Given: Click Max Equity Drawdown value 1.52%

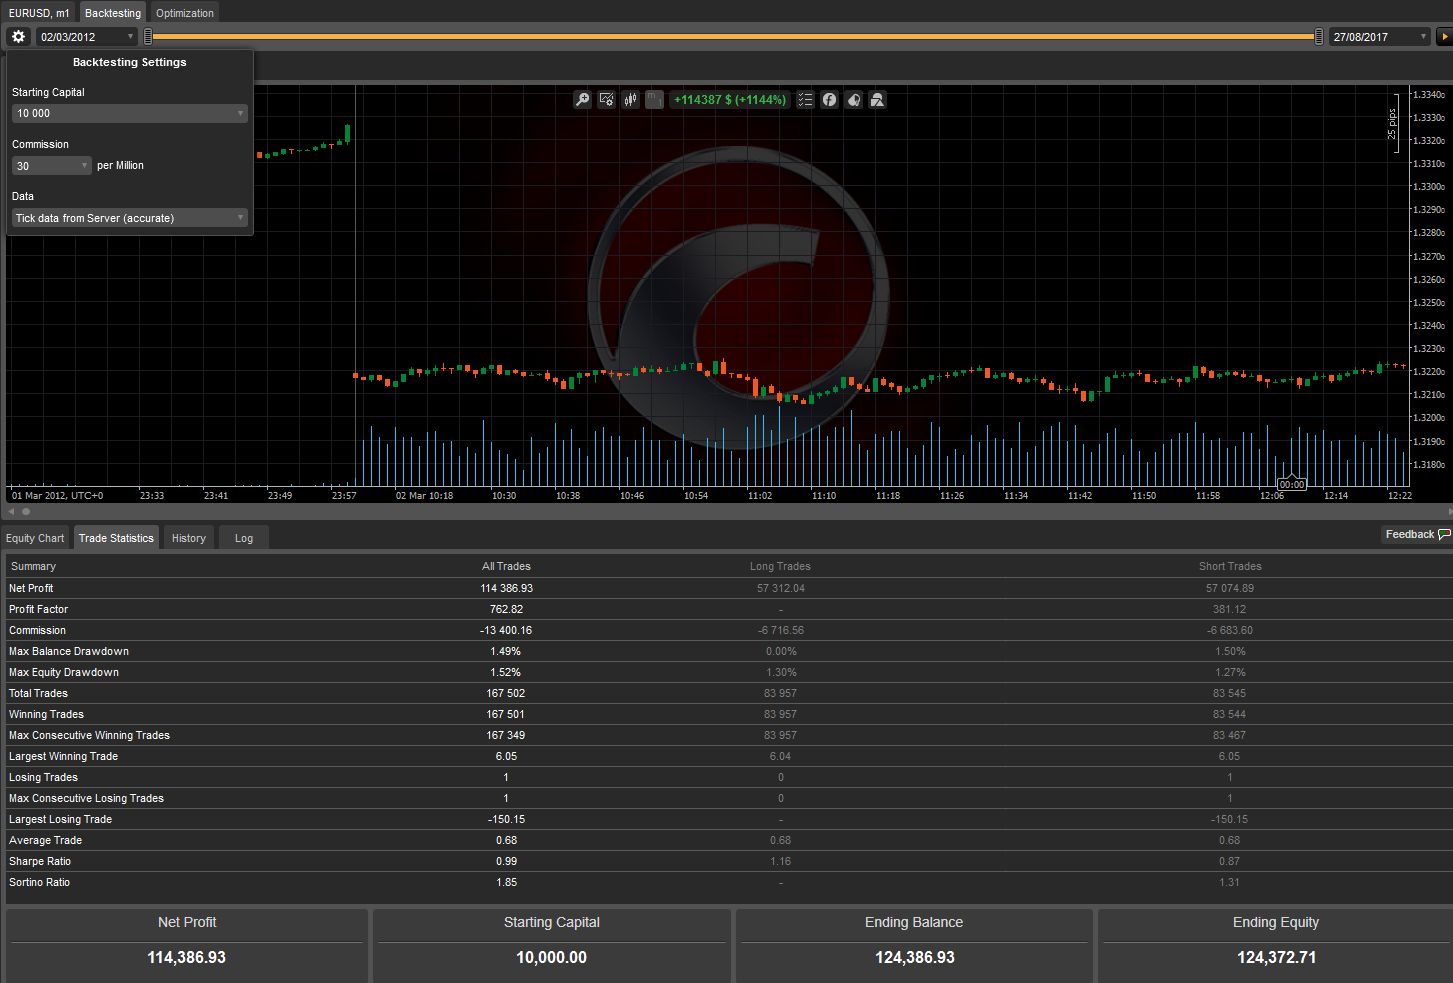Looking at the screenshot, I should (506, 673).
